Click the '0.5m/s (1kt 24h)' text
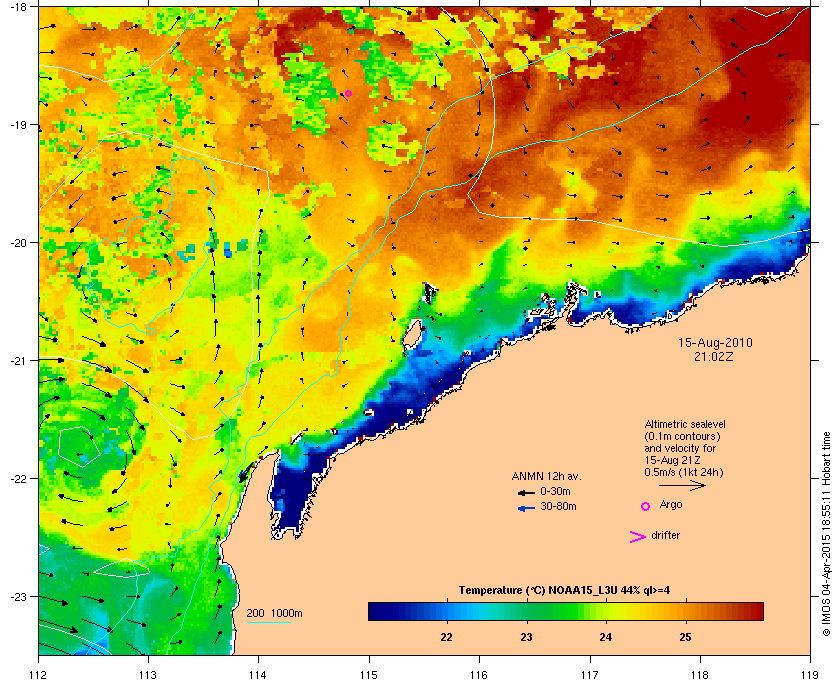Screen dimensions: 840x680 tap(684, 473)
